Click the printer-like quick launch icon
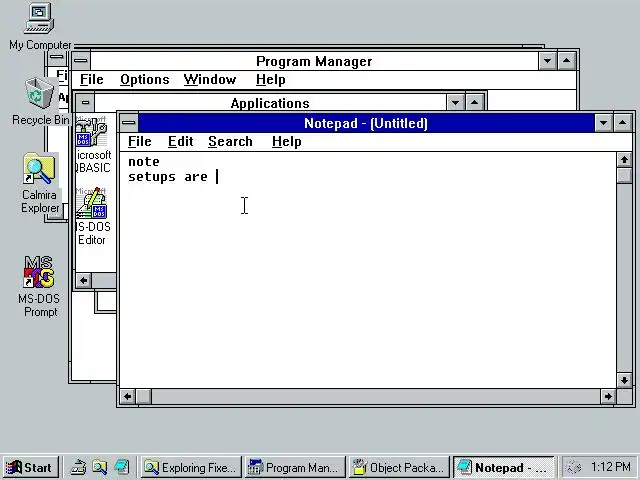The height and width of the screenshot is (480, 640). point(78,467)
